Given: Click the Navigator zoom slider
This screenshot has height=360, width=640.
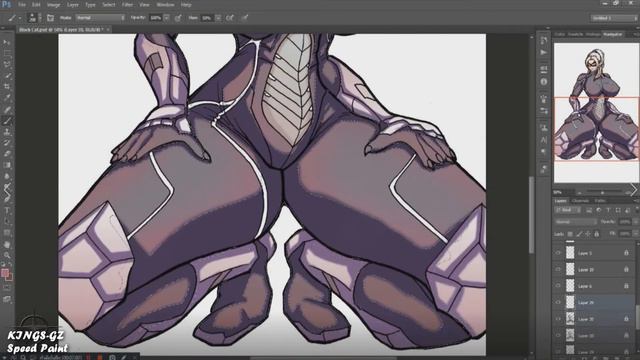Looking at the screenshot, I should click(602, 192).
